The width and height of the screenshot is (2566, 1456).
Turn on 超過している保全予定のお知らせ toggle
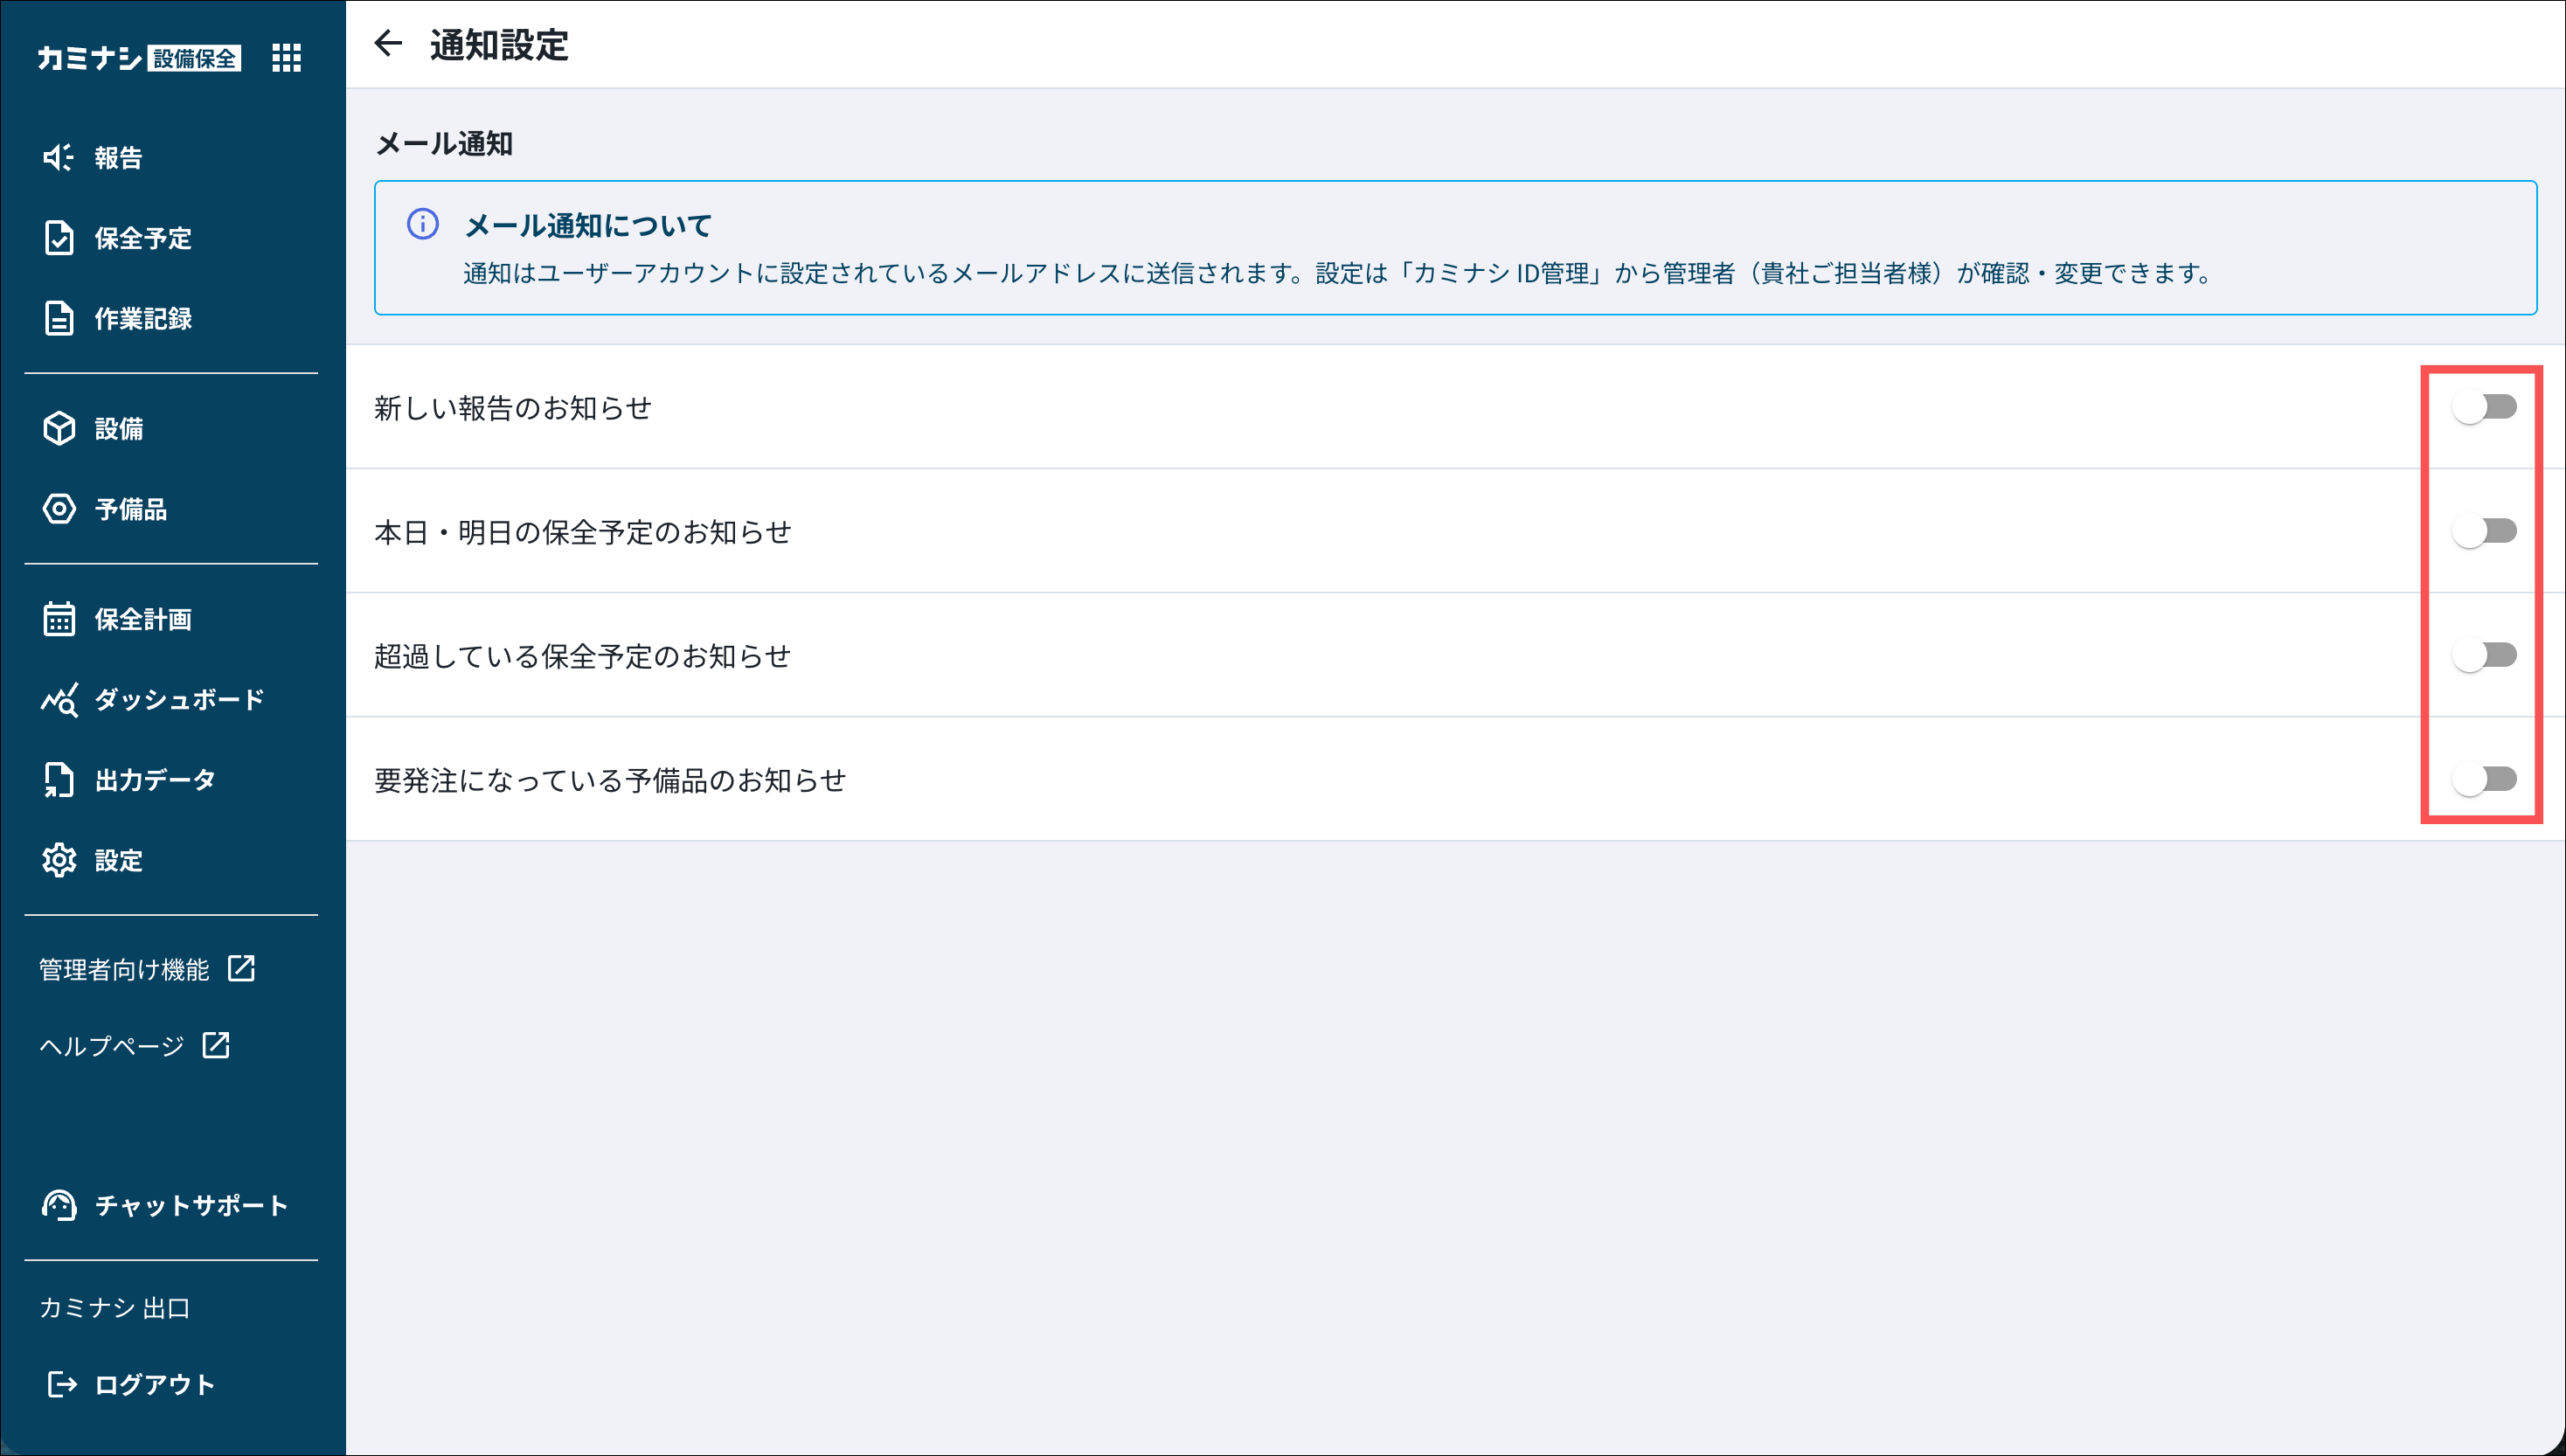[2484, 655]
